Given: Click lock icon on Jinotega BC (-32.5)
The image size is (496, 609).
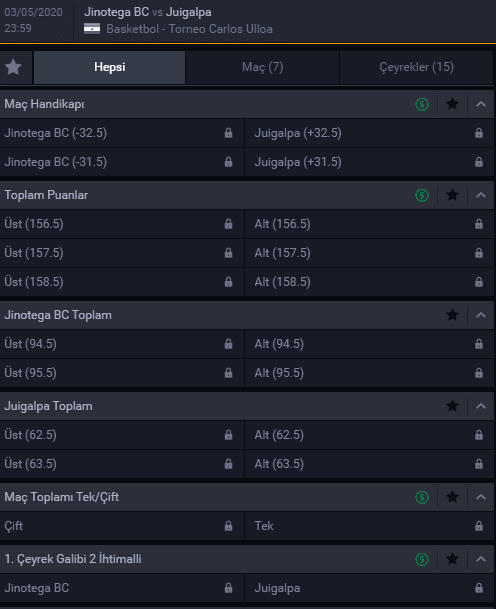Looking at the screenshot, I should click(228, 133).
